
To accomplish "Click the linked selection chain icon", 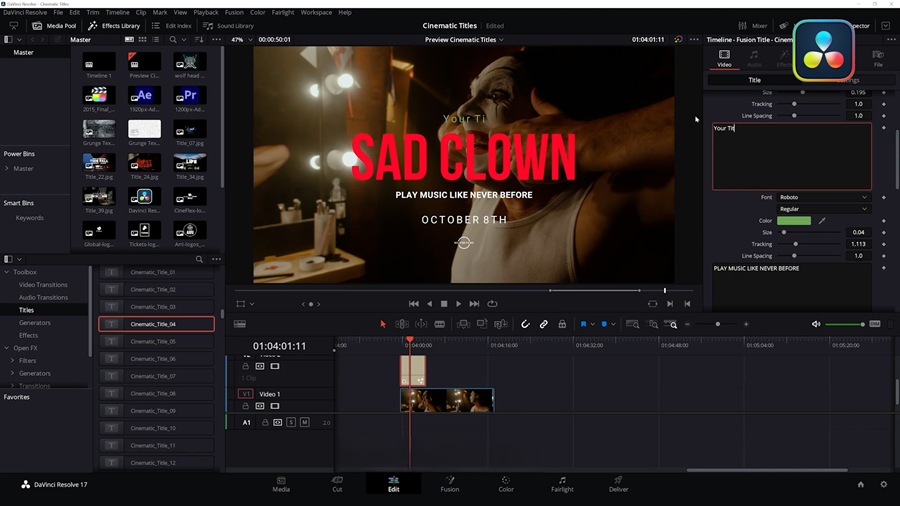I will coord(543,324).
